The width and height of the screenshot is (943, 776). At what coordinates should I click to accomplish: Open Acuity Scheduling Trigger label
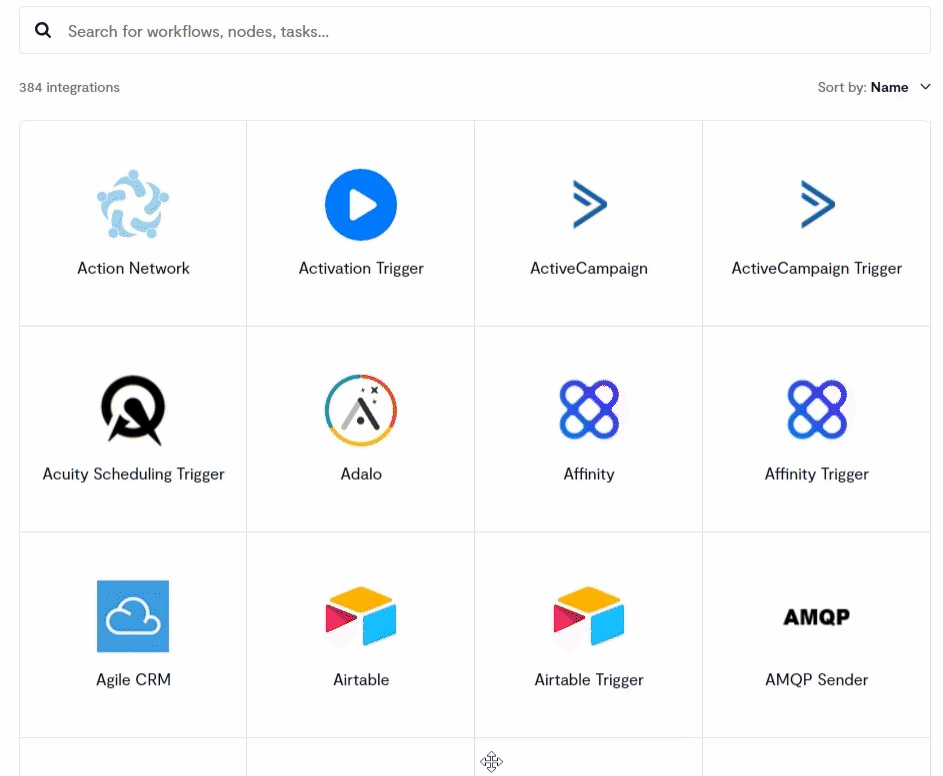tap(133, 475)
